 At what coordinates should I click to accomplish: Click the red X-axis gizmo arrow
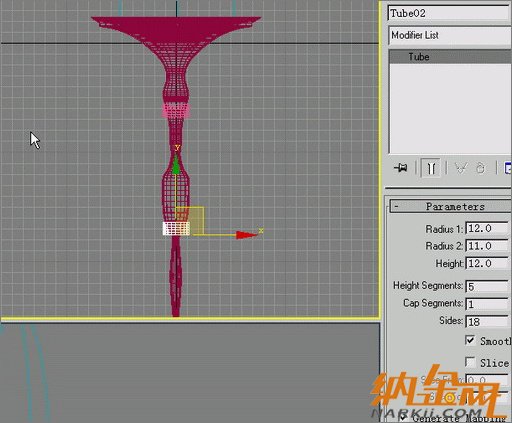point(247,235)
